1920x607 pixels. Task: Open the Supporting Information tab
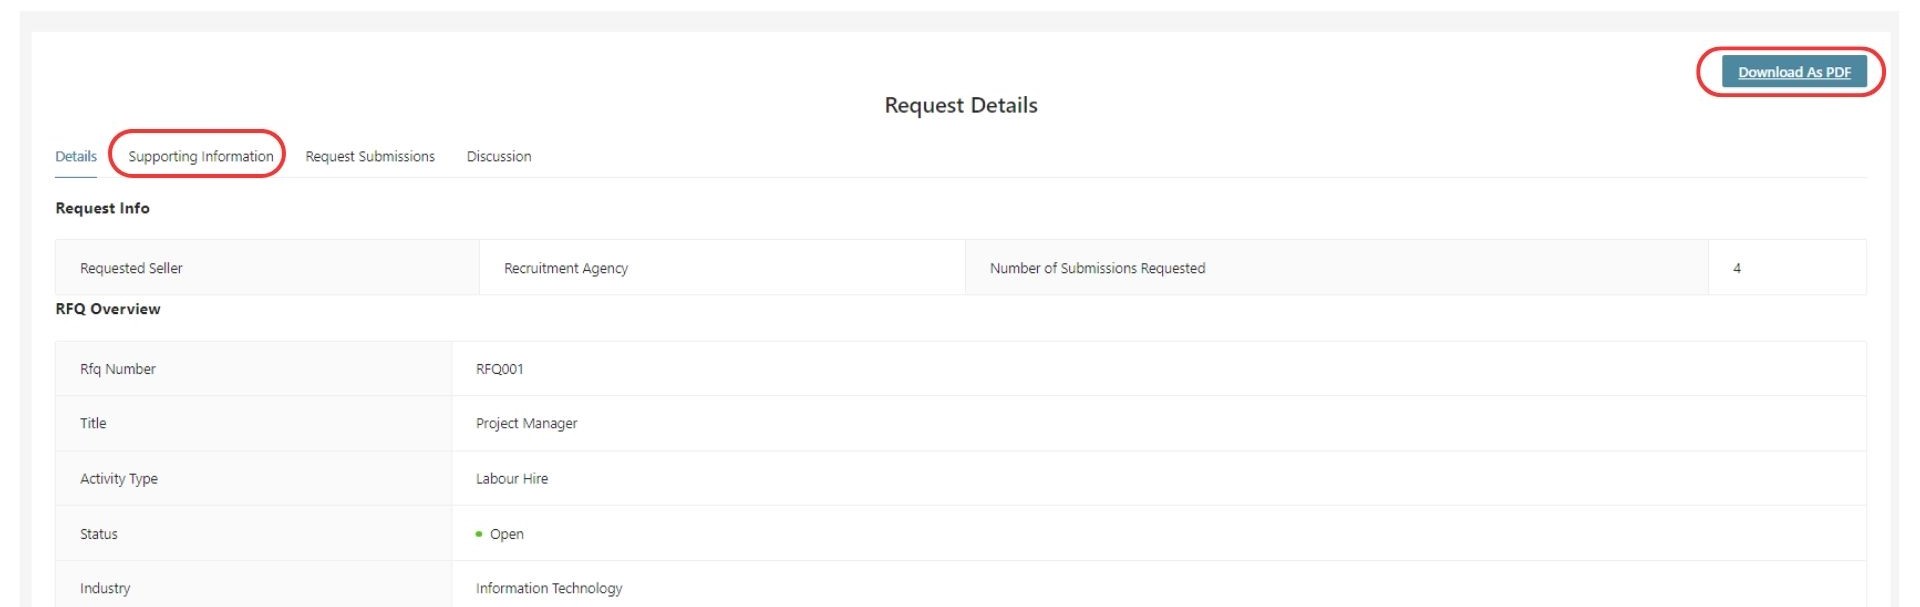[x=201, y=156]
